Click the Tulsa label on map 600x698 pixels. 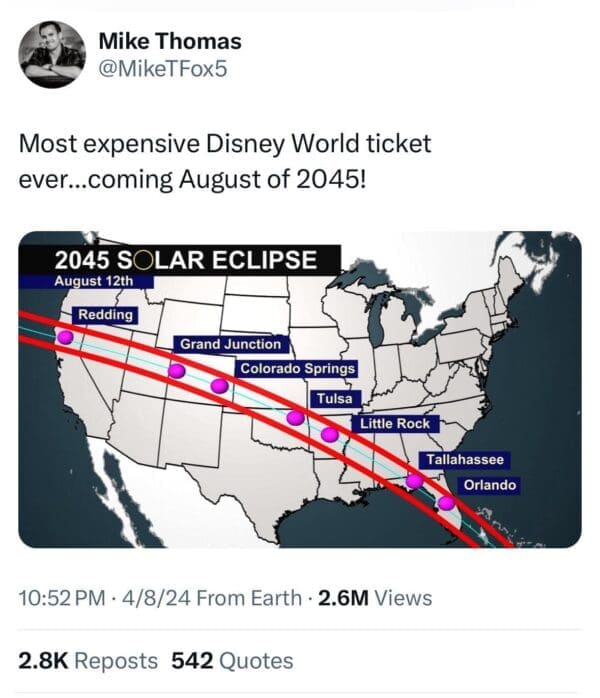[x=334, y=399]
